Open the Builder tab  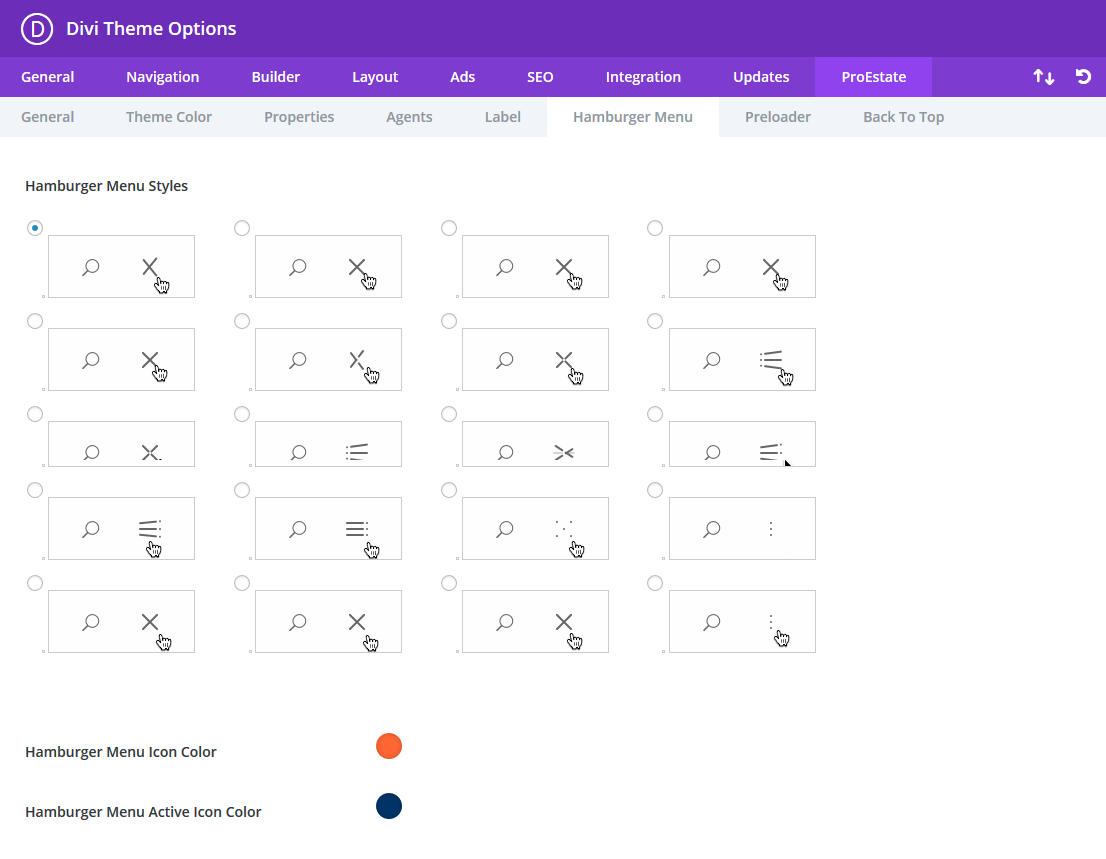(276, 77)
